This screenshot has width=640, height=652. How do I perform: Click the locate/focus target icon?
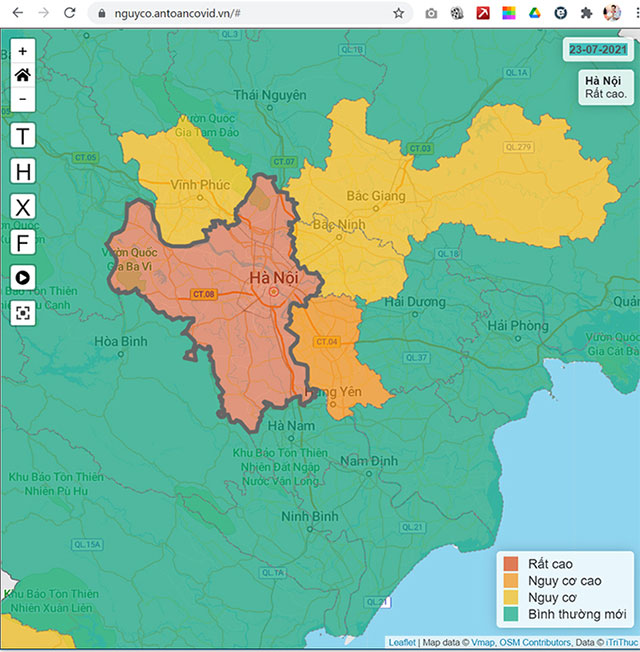22,313
